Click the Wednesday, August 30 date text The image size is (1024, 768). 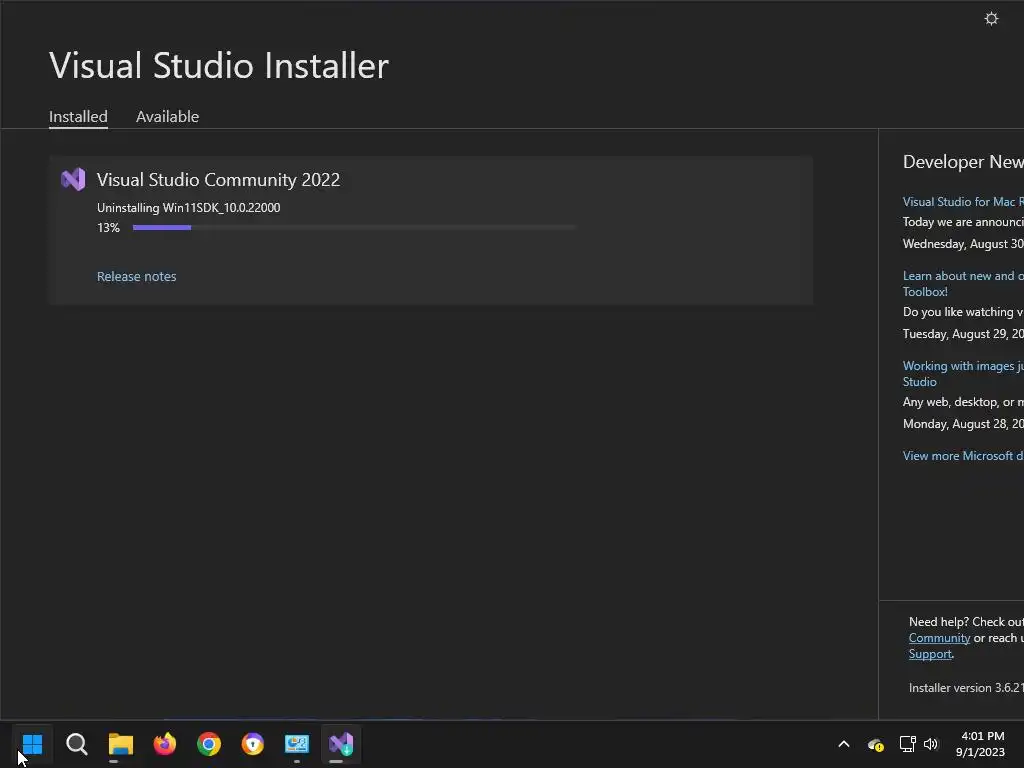[963, 244]
